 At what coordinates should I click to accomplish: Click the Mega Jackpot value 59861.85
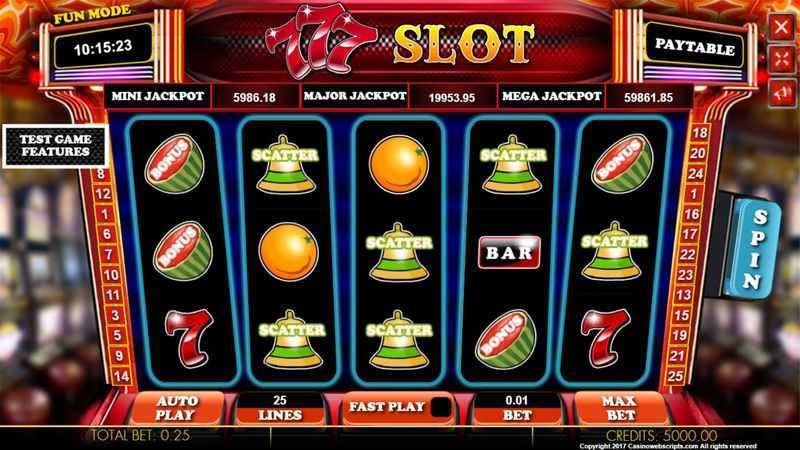[x=648, y=97]
